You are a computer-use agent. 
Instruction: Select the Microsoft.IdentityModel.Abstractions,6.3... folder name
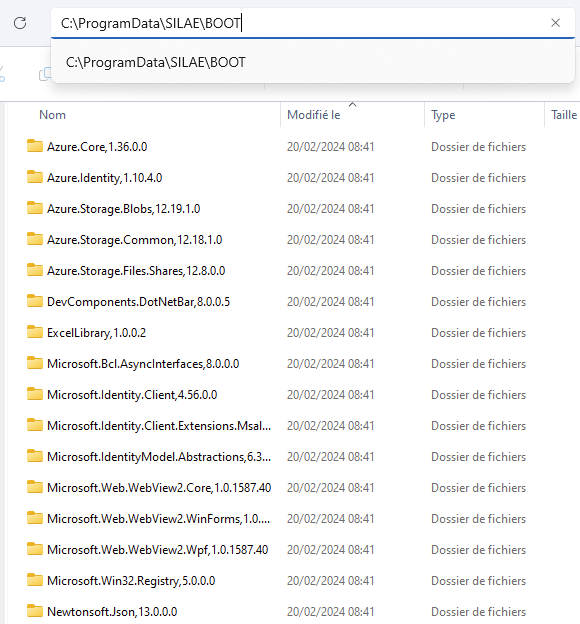(x=159, y=457)
